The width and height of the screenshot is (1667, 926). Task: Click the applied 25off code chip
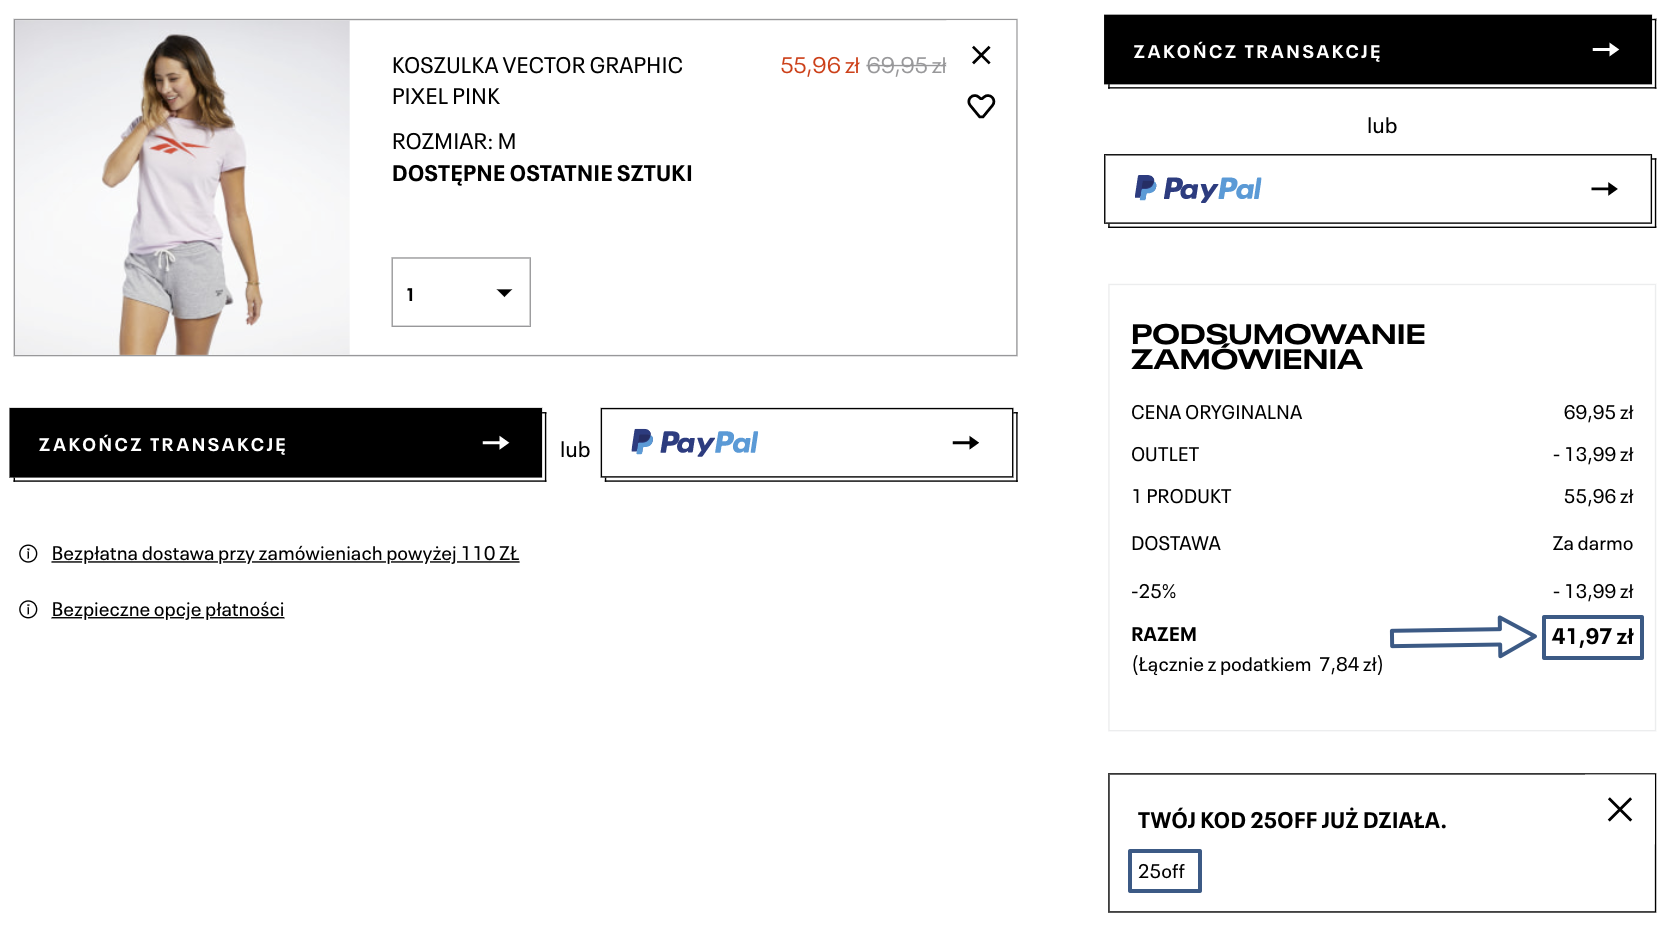pos(1164,871)
